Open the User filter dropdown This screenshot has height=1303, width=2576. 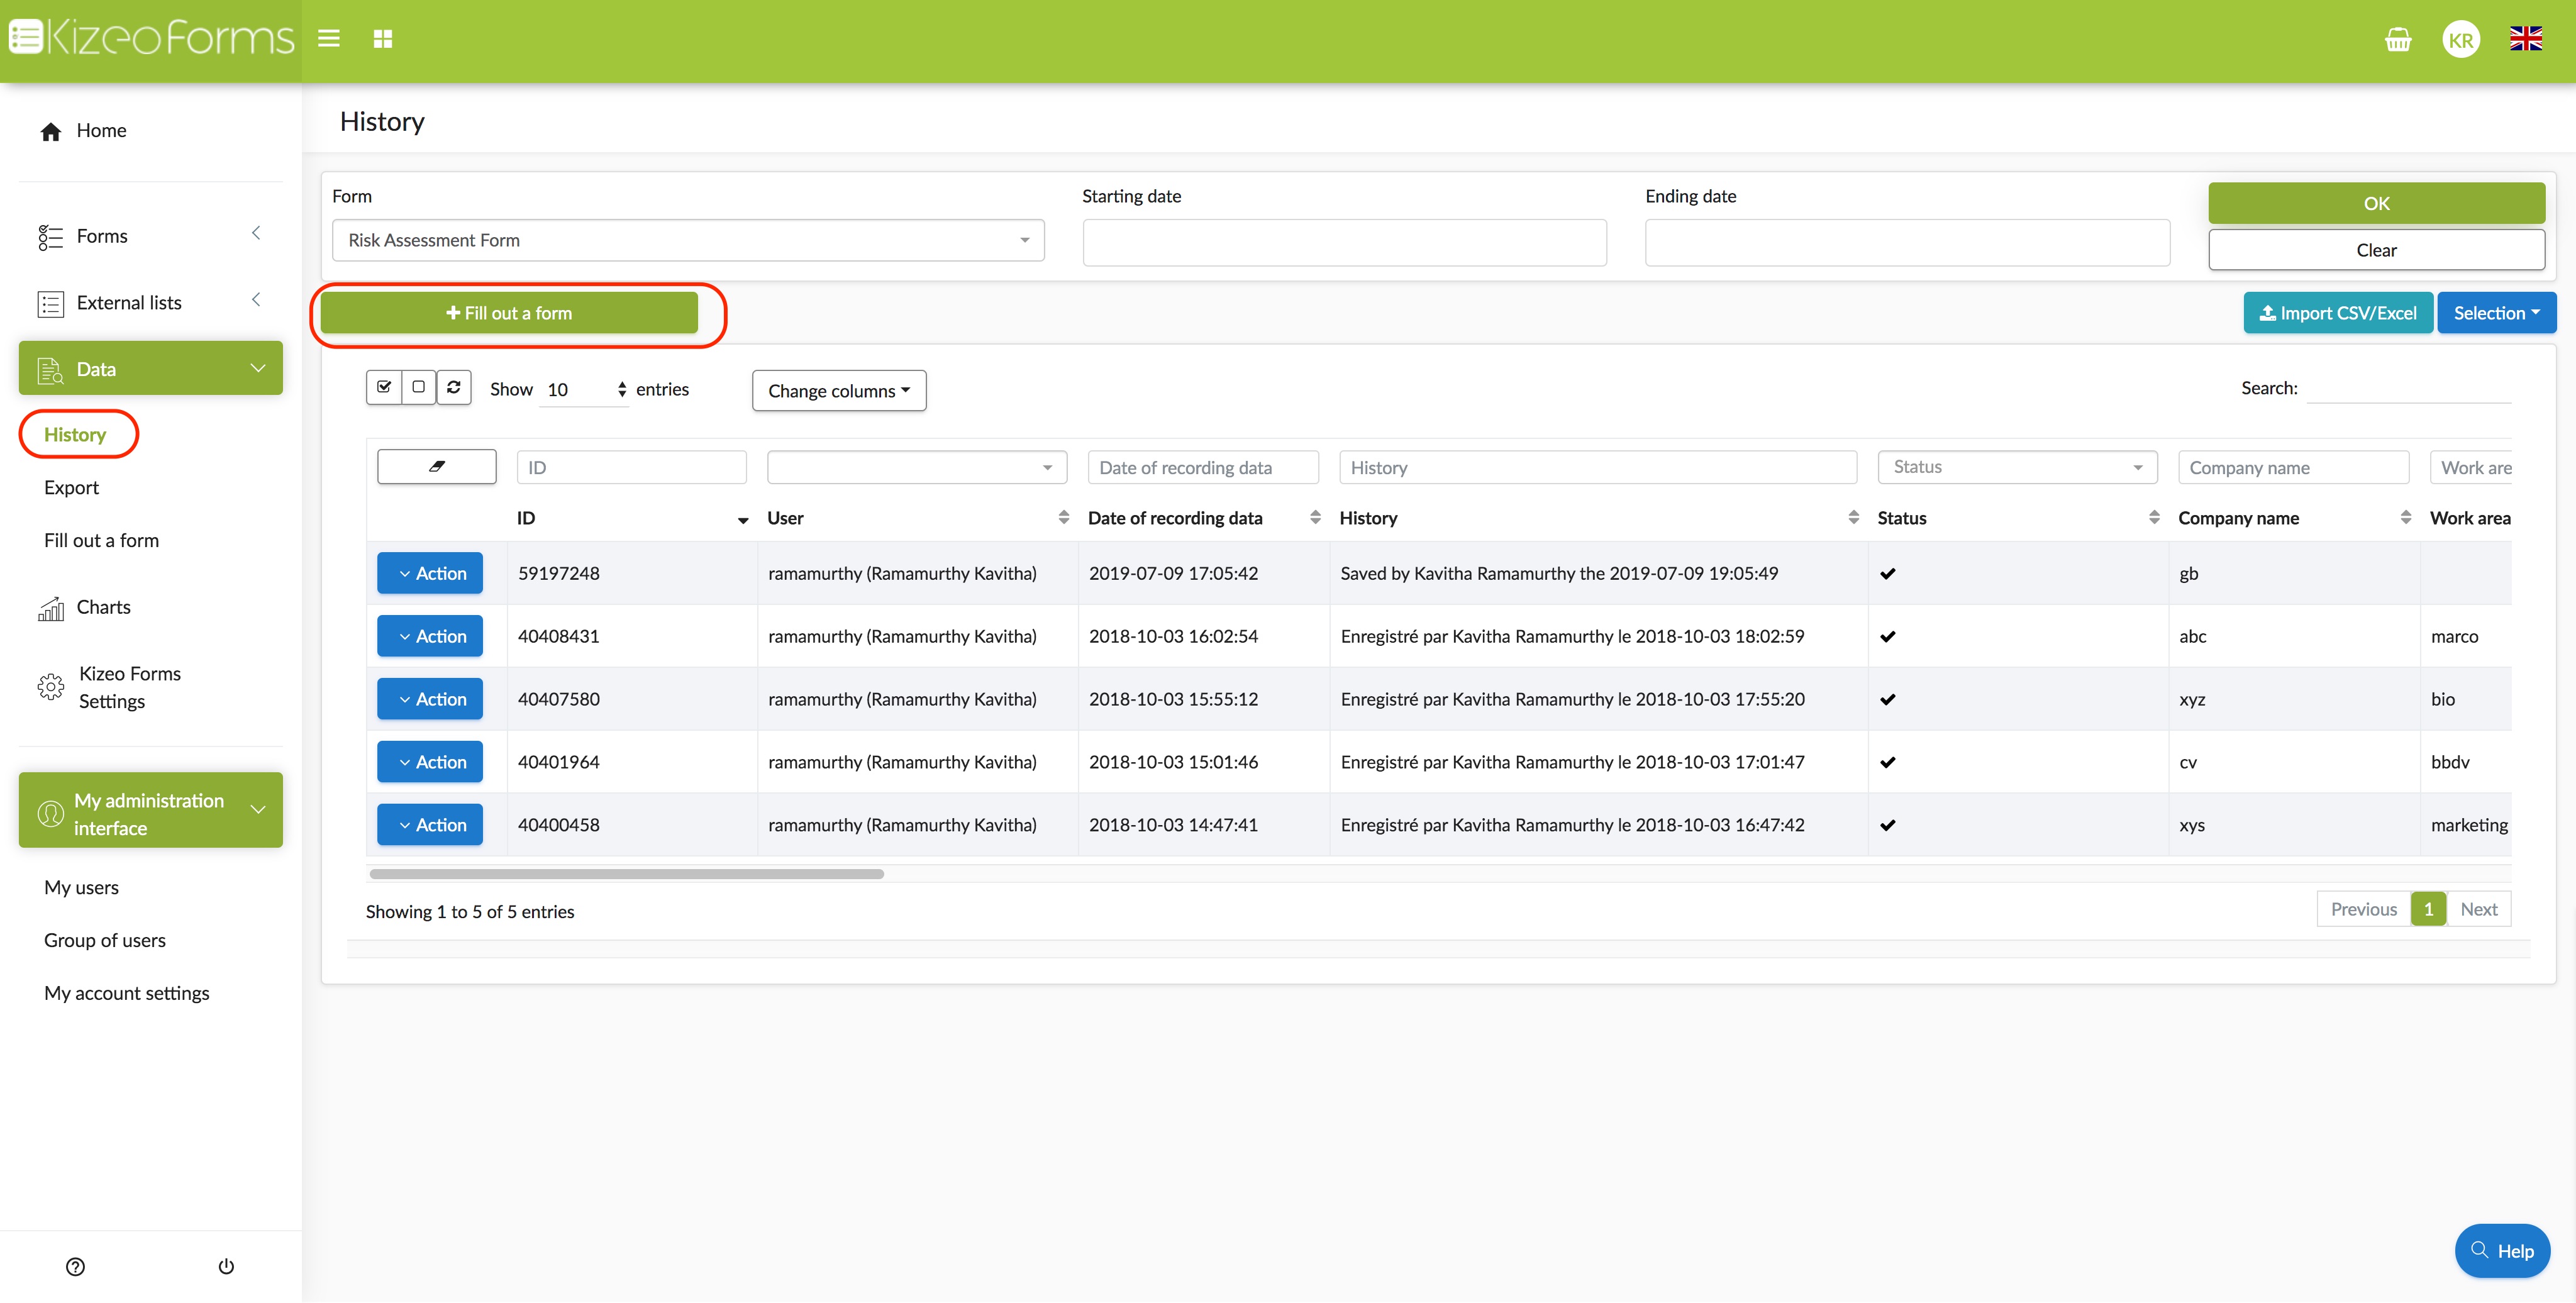click(917, 468)
